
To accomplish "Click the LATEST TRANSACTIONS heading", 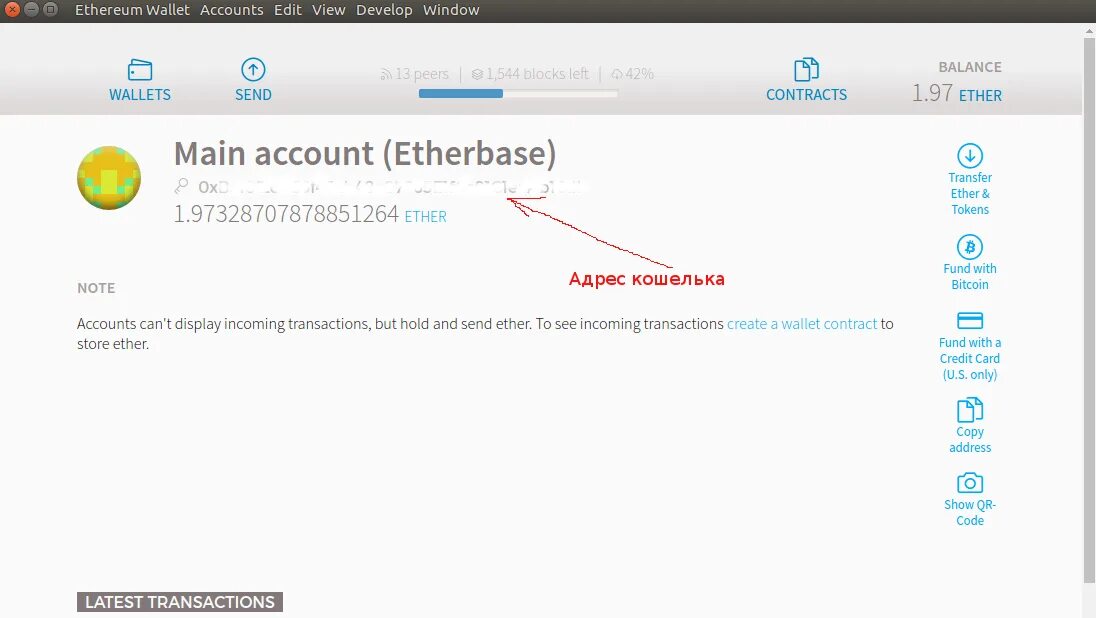I will point(180,602).
